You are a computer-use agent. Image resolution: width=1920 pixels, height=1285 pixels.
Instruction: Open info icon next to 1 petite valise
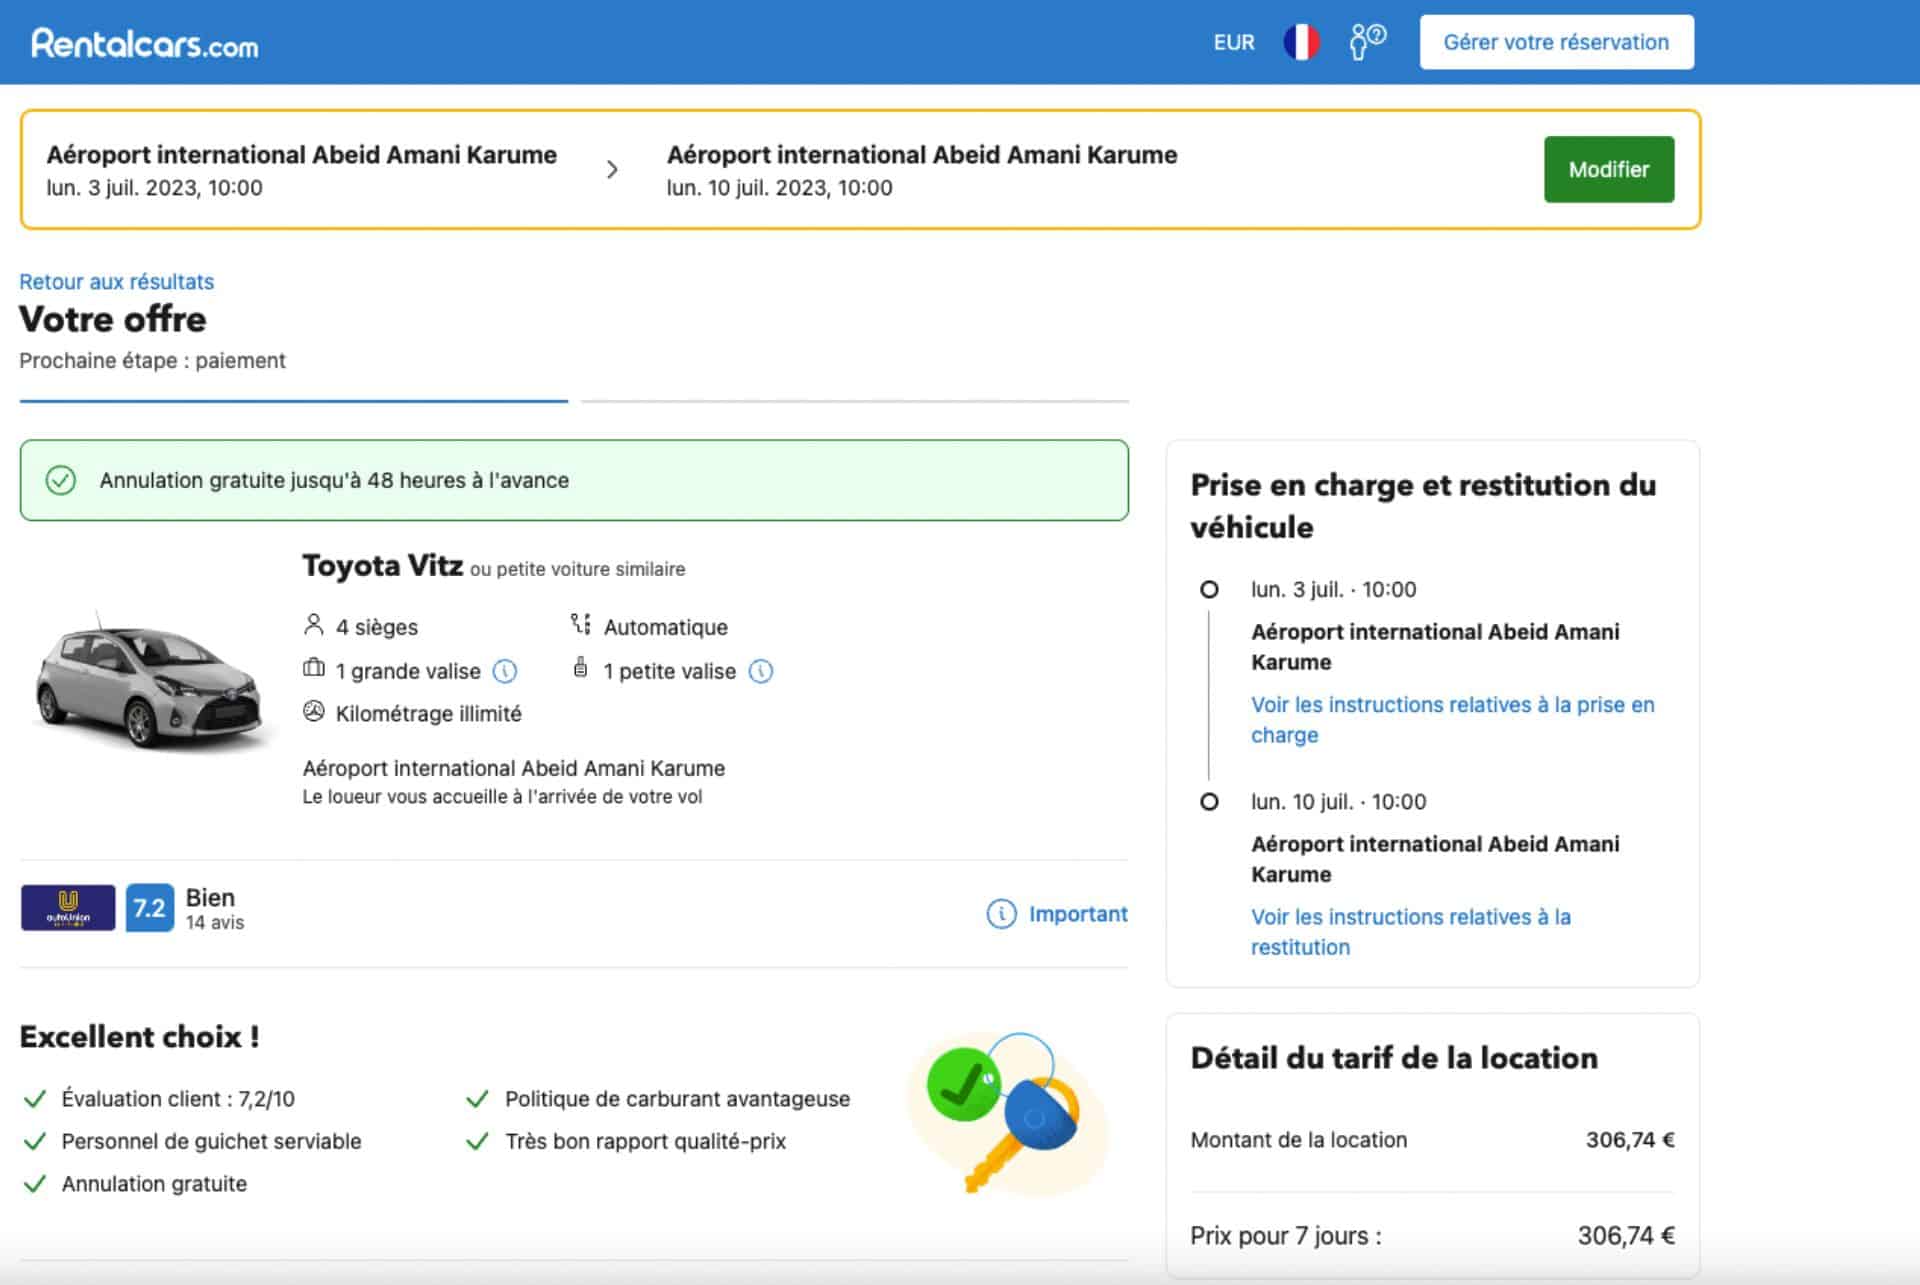(x=761, y=671)
